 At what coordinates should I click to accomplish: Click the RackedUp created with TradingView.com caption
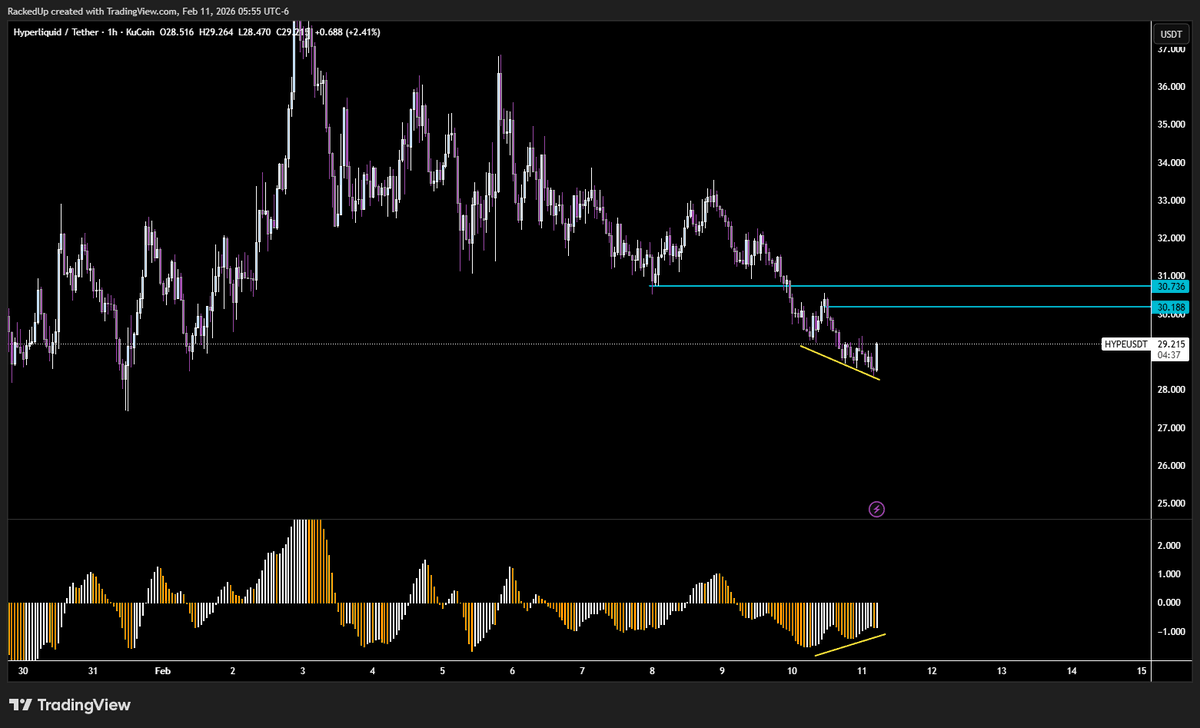click(148, 11)
